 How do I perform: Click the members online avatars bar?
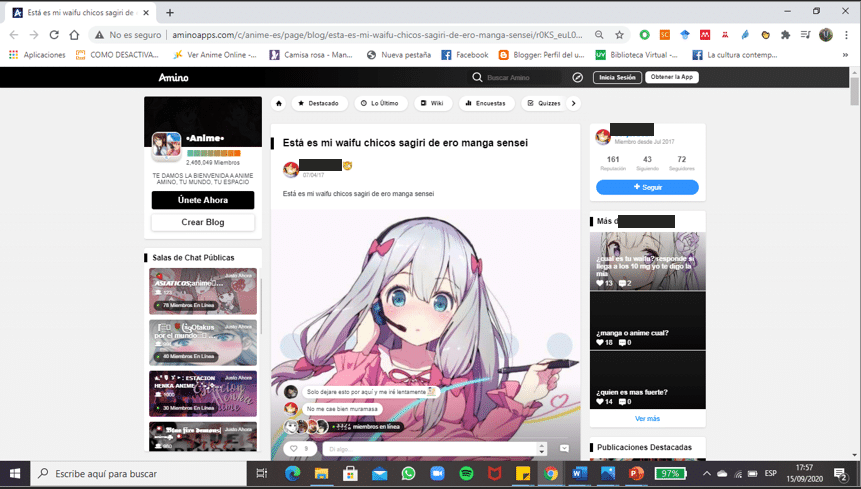(343, 426)
